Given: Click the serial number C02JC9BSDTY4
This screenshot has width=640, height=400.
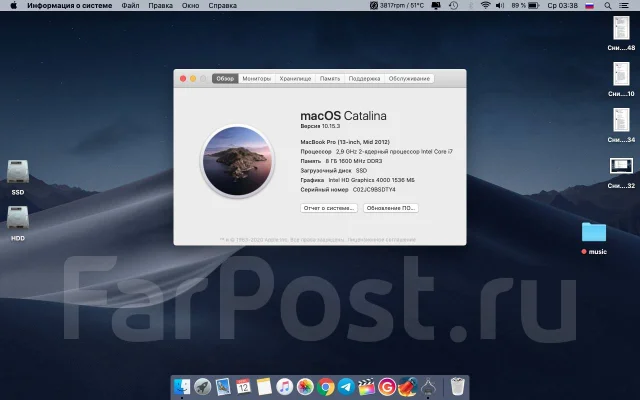Looking at the screenshot, I should pos(374,190).
